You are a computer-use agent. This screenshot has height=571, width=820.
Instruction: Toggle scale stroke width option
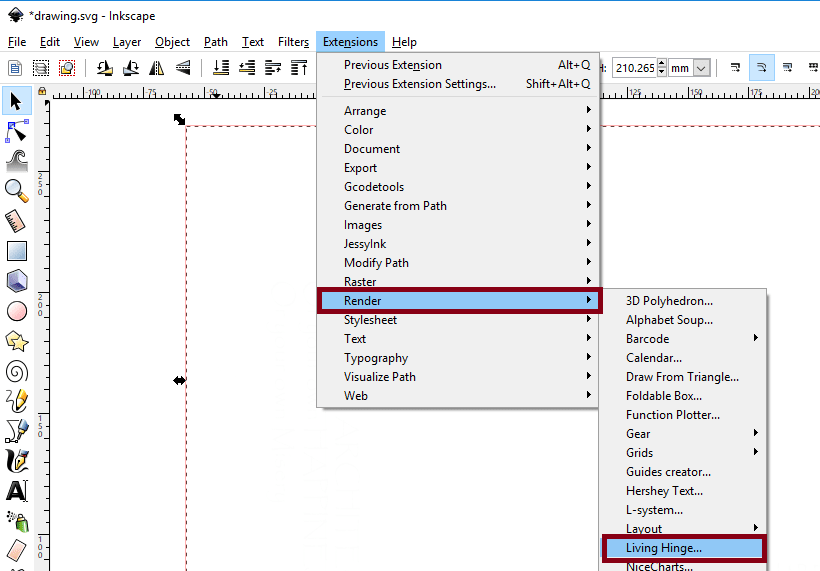click(735, 67)
